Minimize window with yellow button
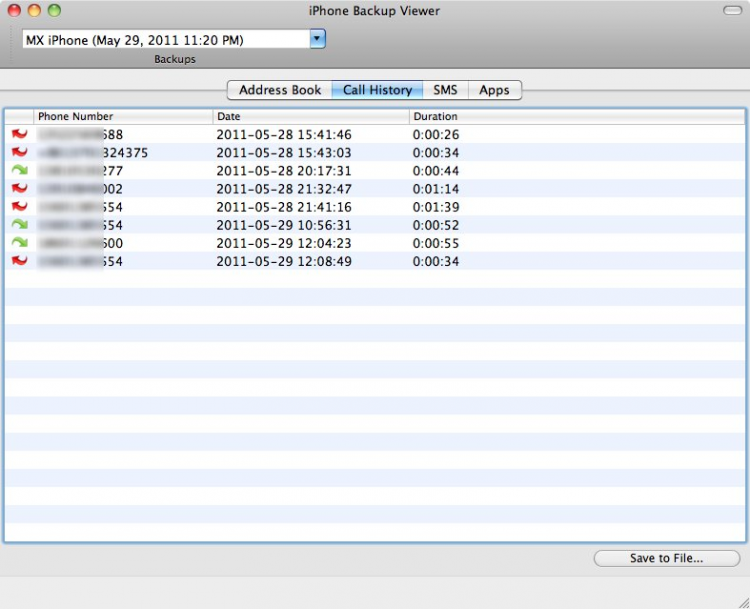Screen dimensions: 750x609 pyautogui.click(x=34, y=10)
